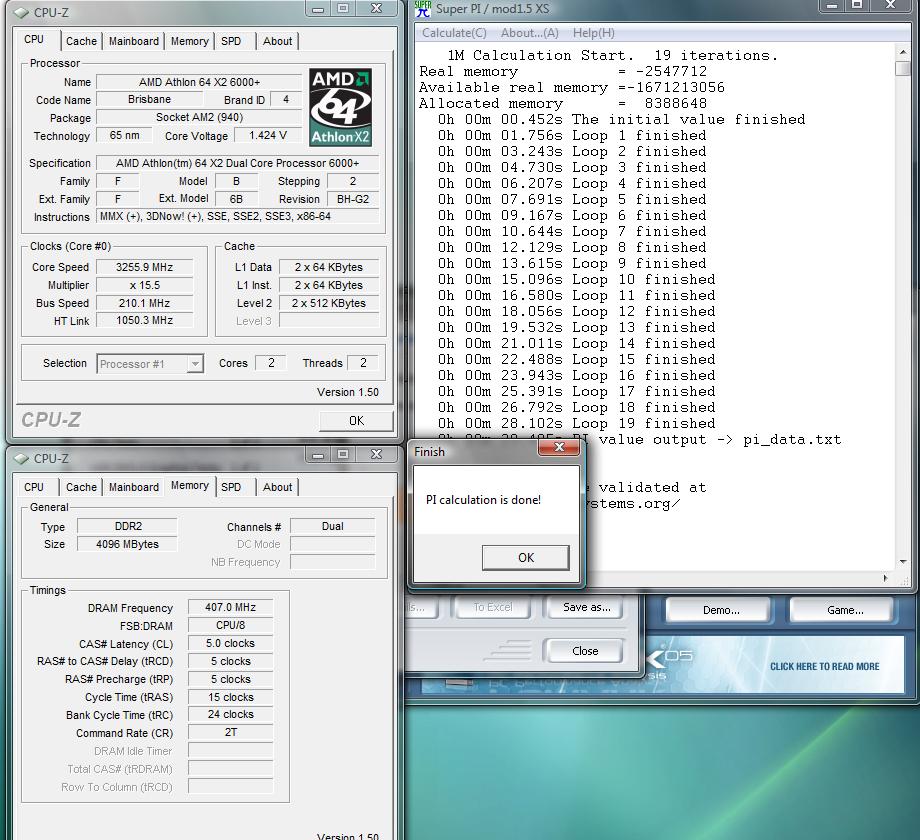Click the Channels # value Dual

(x=333, y=527)
